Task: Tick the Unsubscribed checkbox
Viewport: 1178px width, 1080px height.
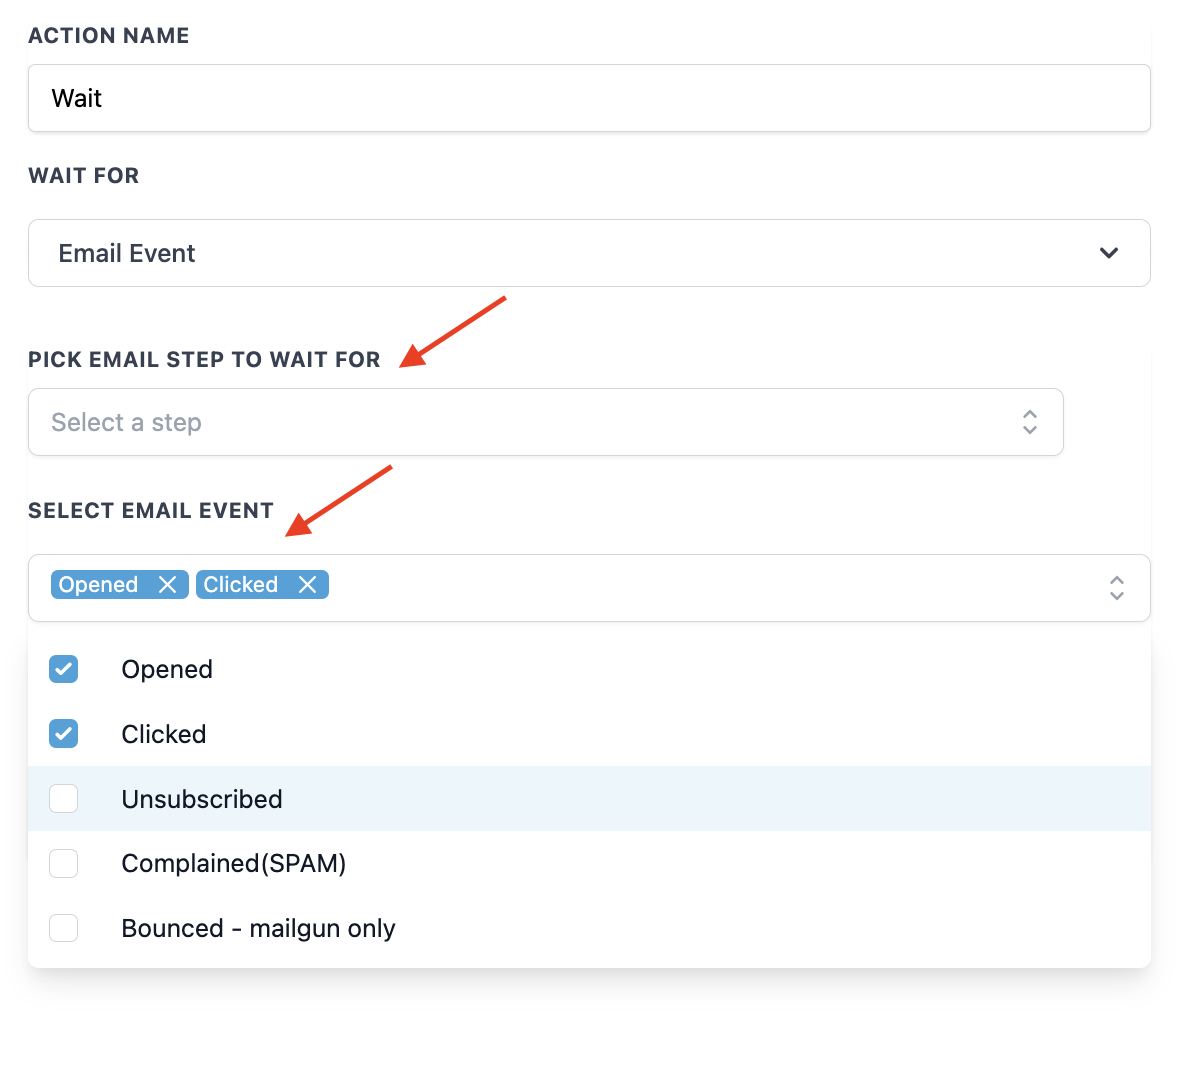Action: tap(64, 799)
